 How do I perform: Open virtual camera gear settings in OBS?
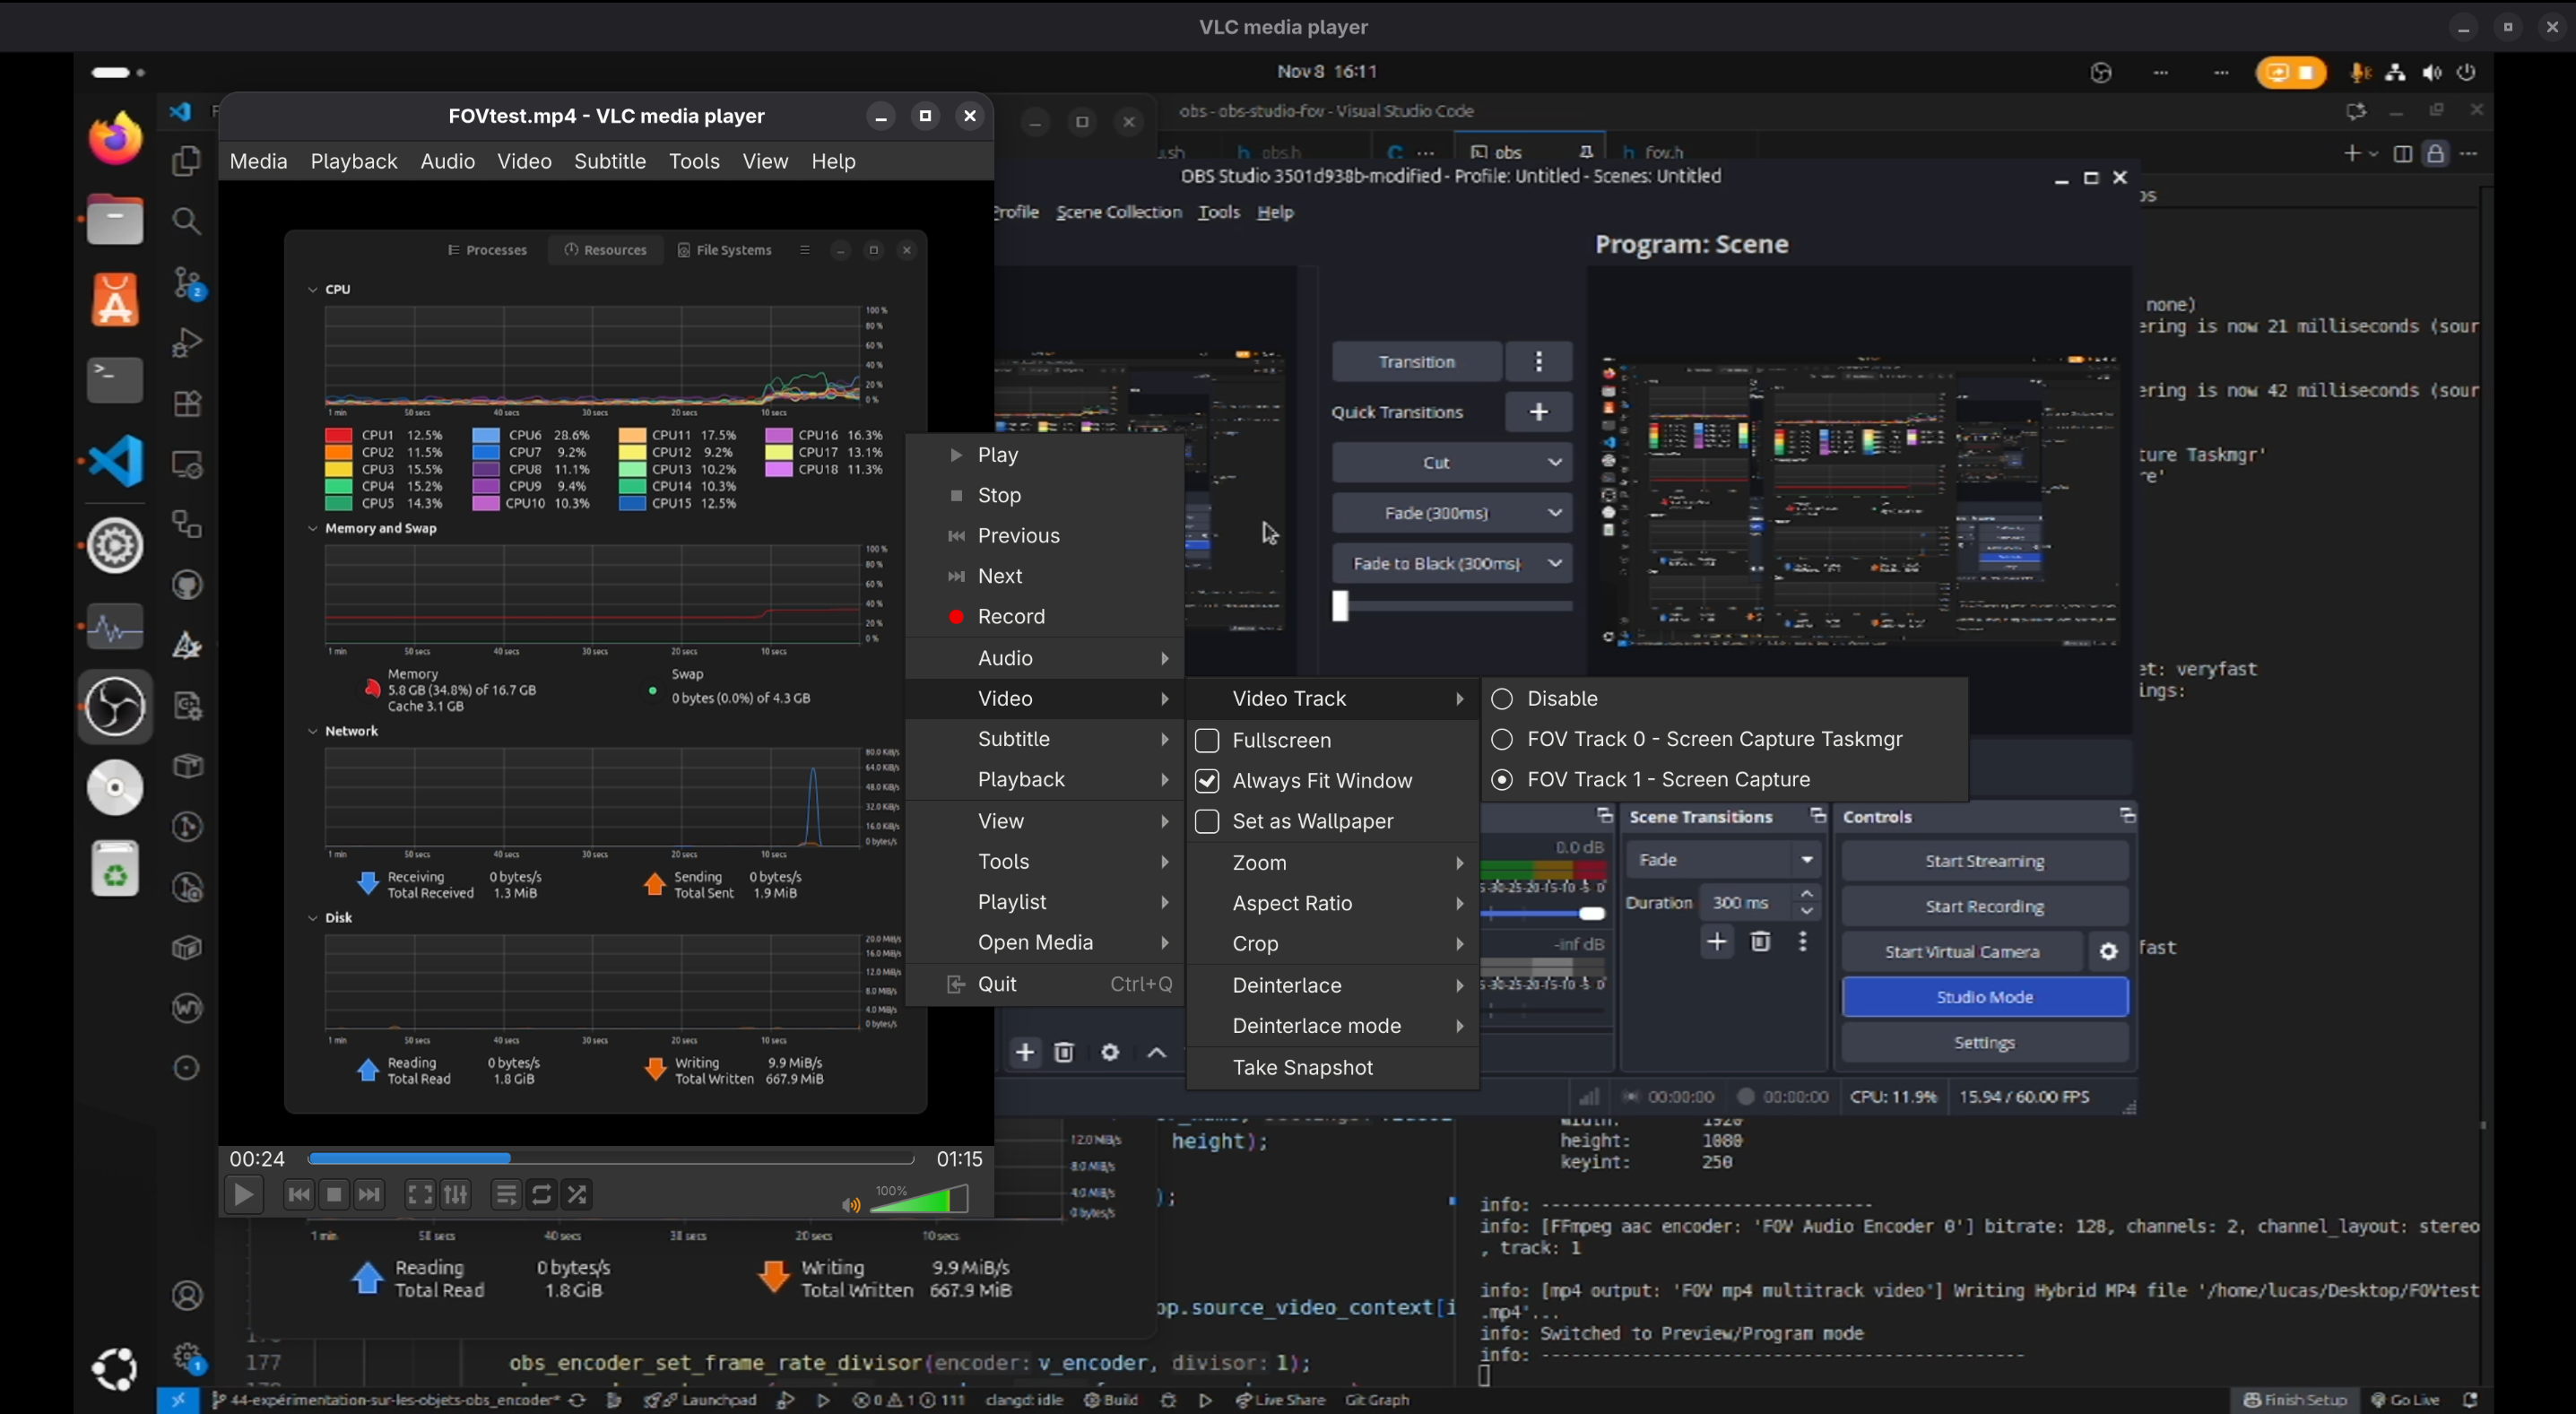2108,952
